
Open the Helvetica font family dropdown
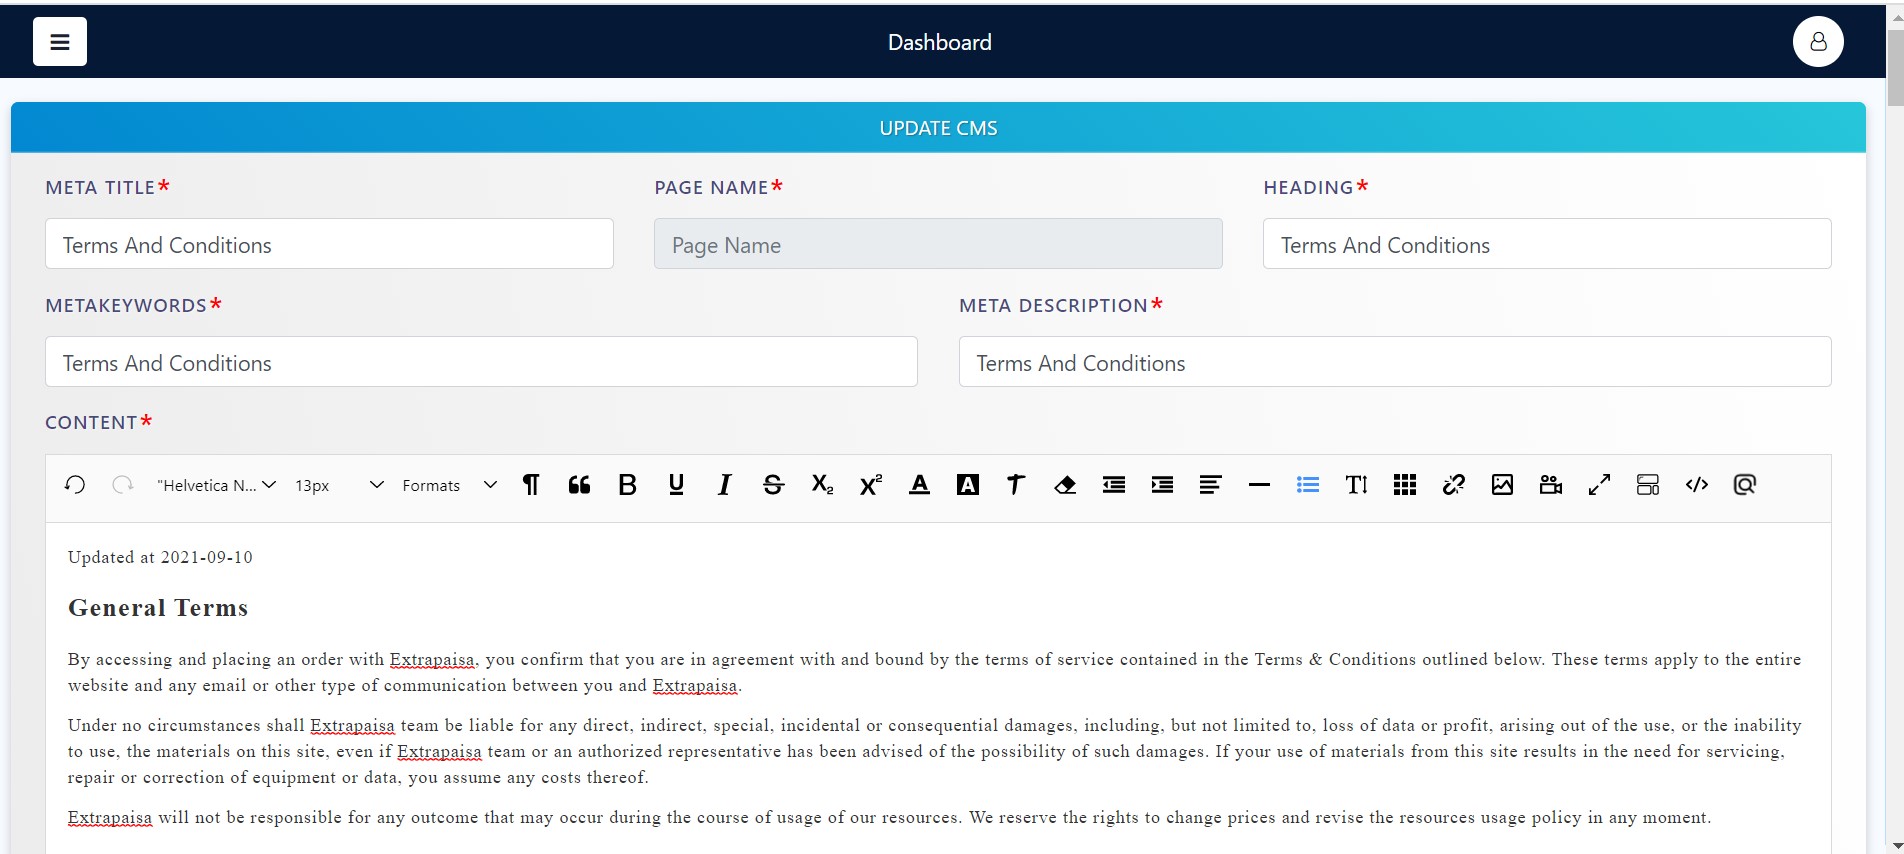click(x=216, y=485)
